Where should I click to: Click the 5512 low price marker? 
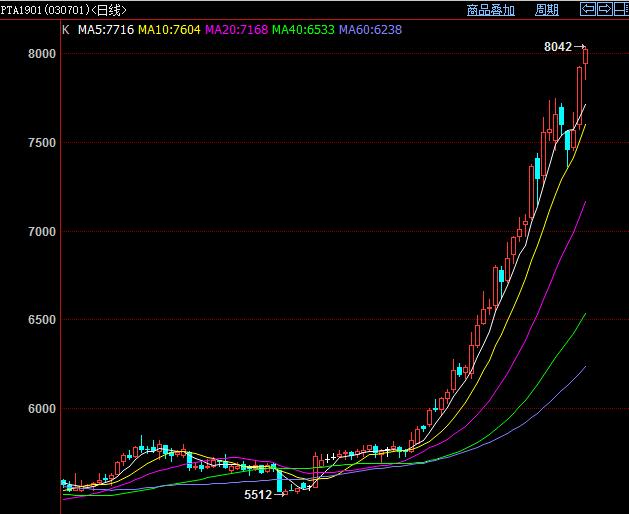pos(258,494)
